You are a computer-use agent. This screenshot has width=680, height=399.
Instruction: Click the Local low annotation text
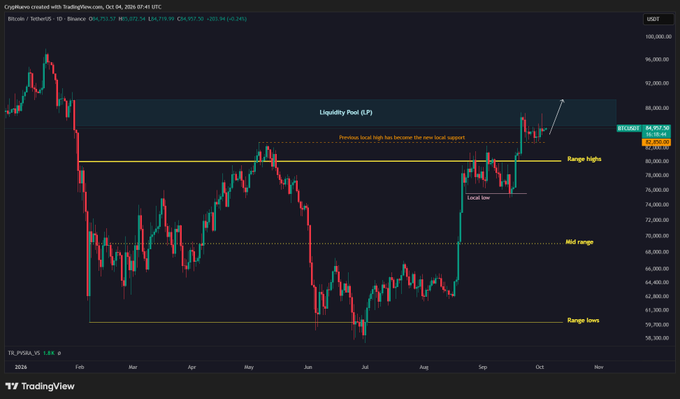(478, 198)
